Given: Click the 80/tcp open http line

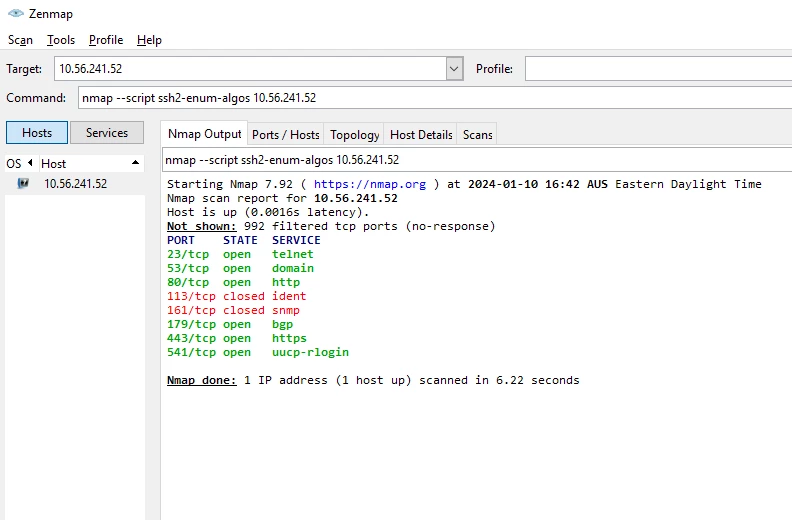Looking at the screenshot, I should pyautogui.click(x=233, y=282).
